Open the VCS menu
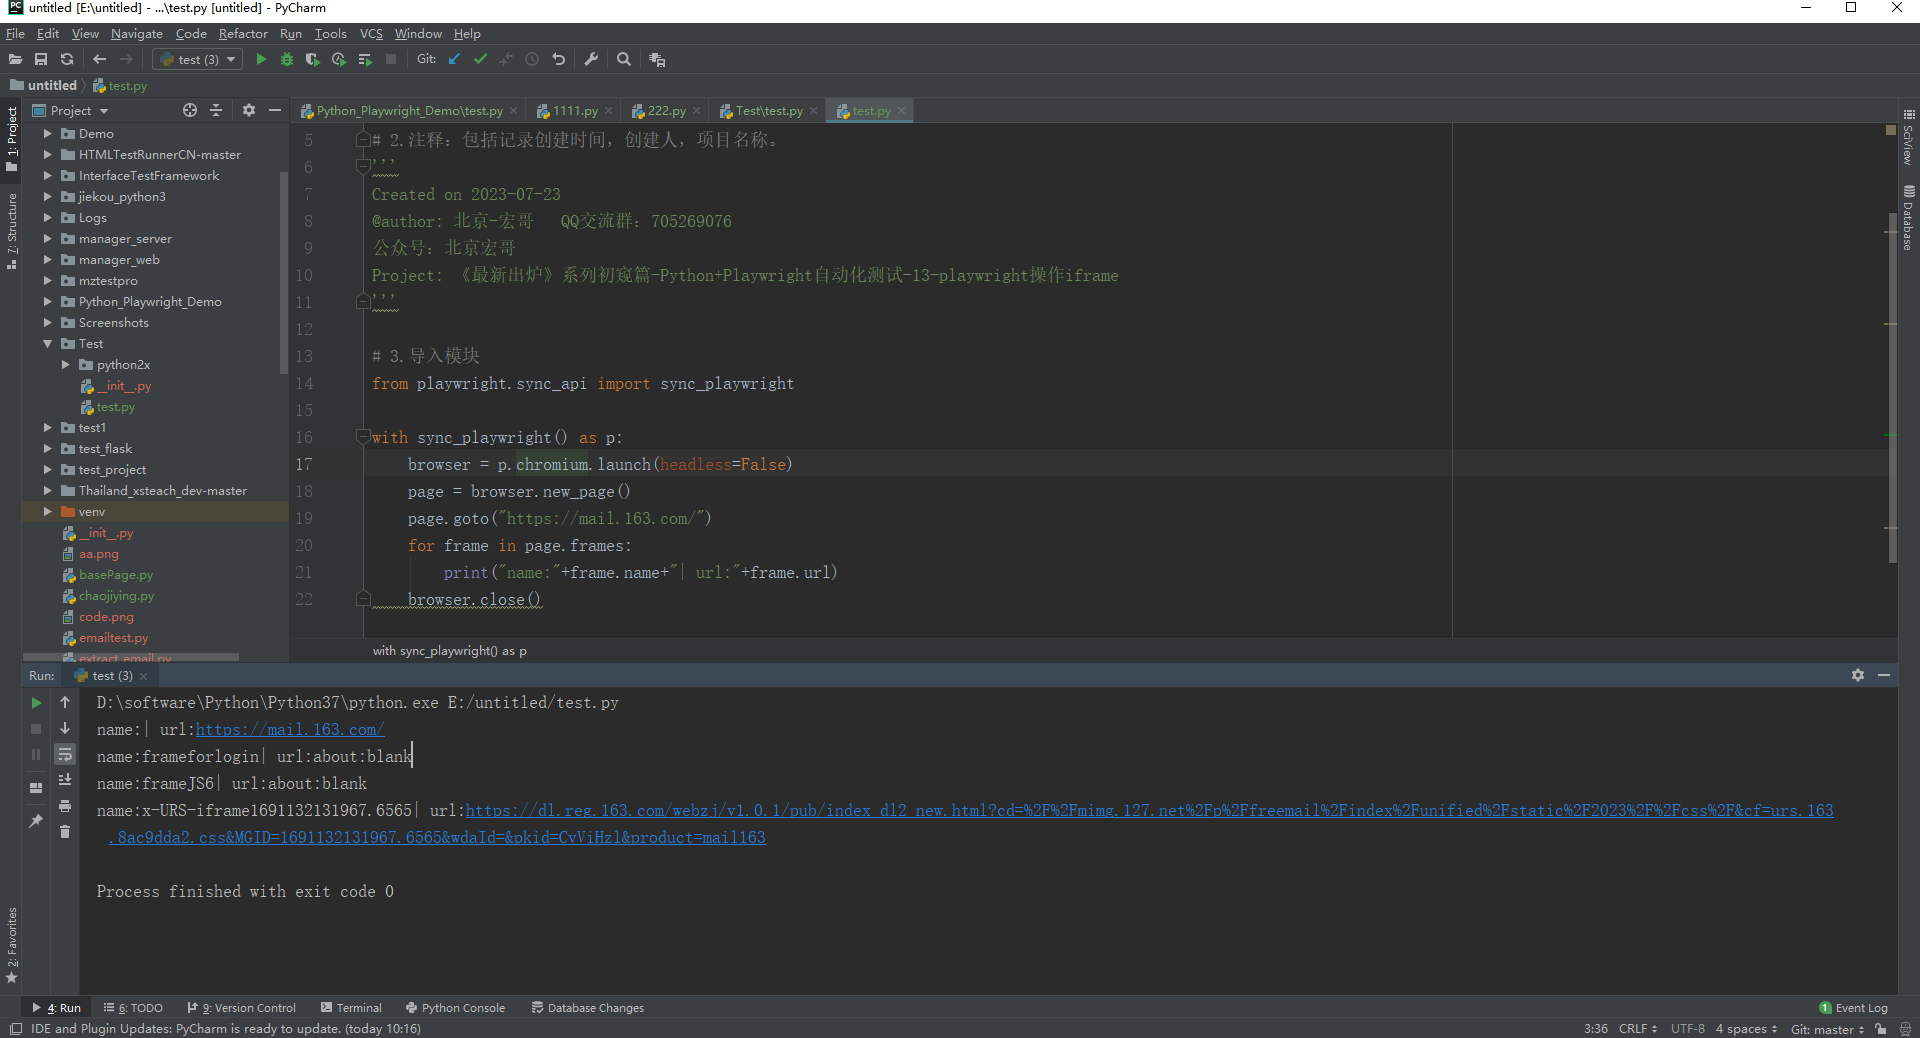The width and height of the screenshot is (1920, 1038). coord(371,33)
